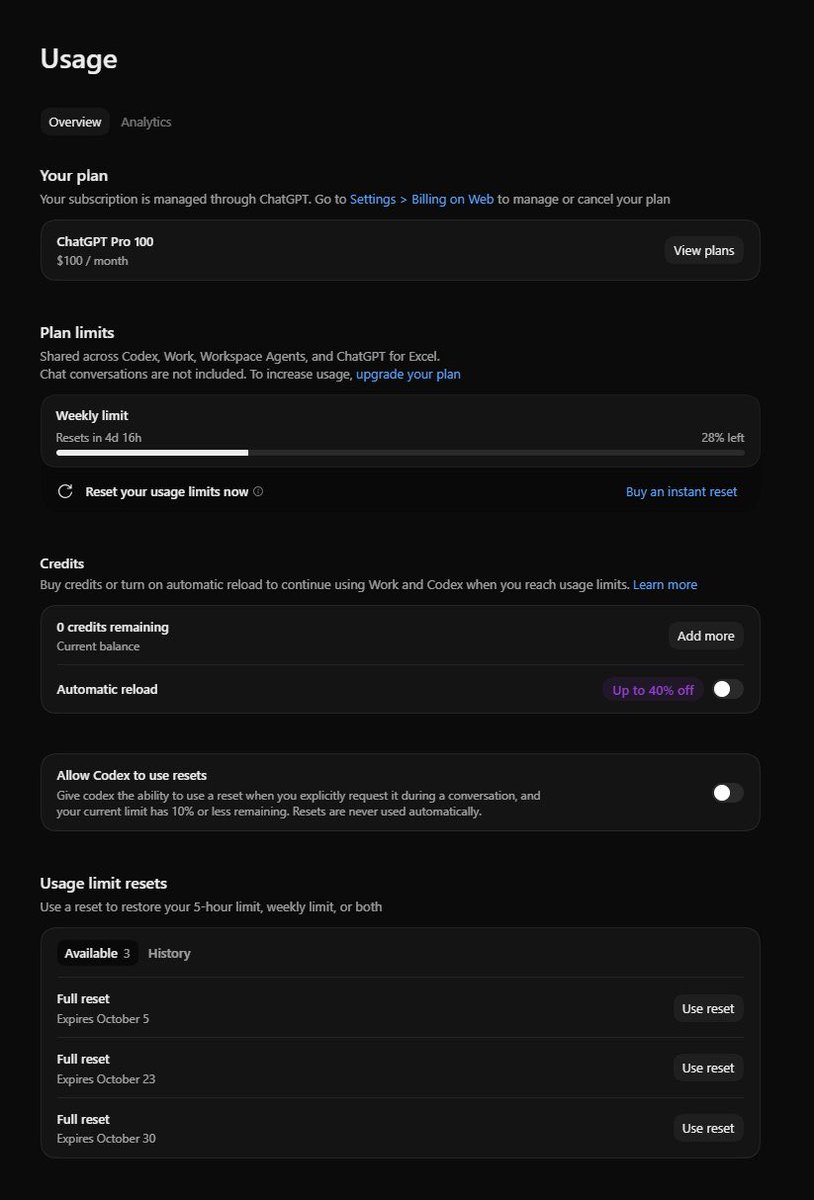The width and height of the screenshot is (814, 1200).
Task: Click the 'Weekly limit' label
Action: pos(92,416)
